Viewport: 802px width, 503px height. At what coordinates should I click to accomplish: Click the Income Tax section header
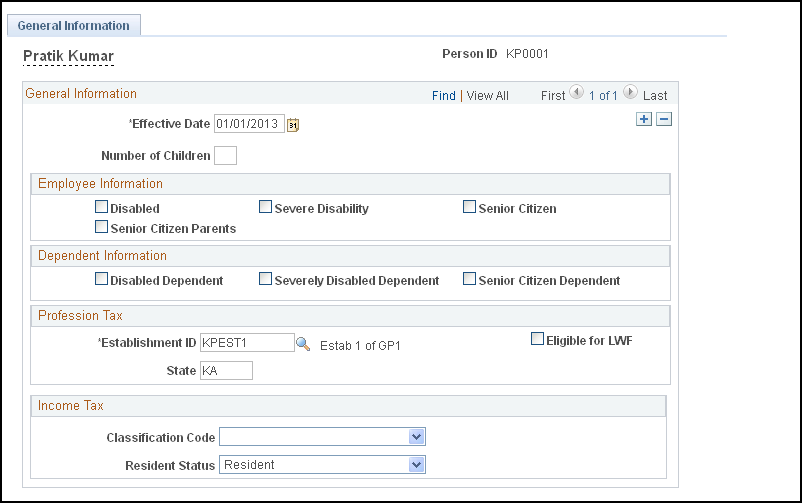tap(348, 406)
